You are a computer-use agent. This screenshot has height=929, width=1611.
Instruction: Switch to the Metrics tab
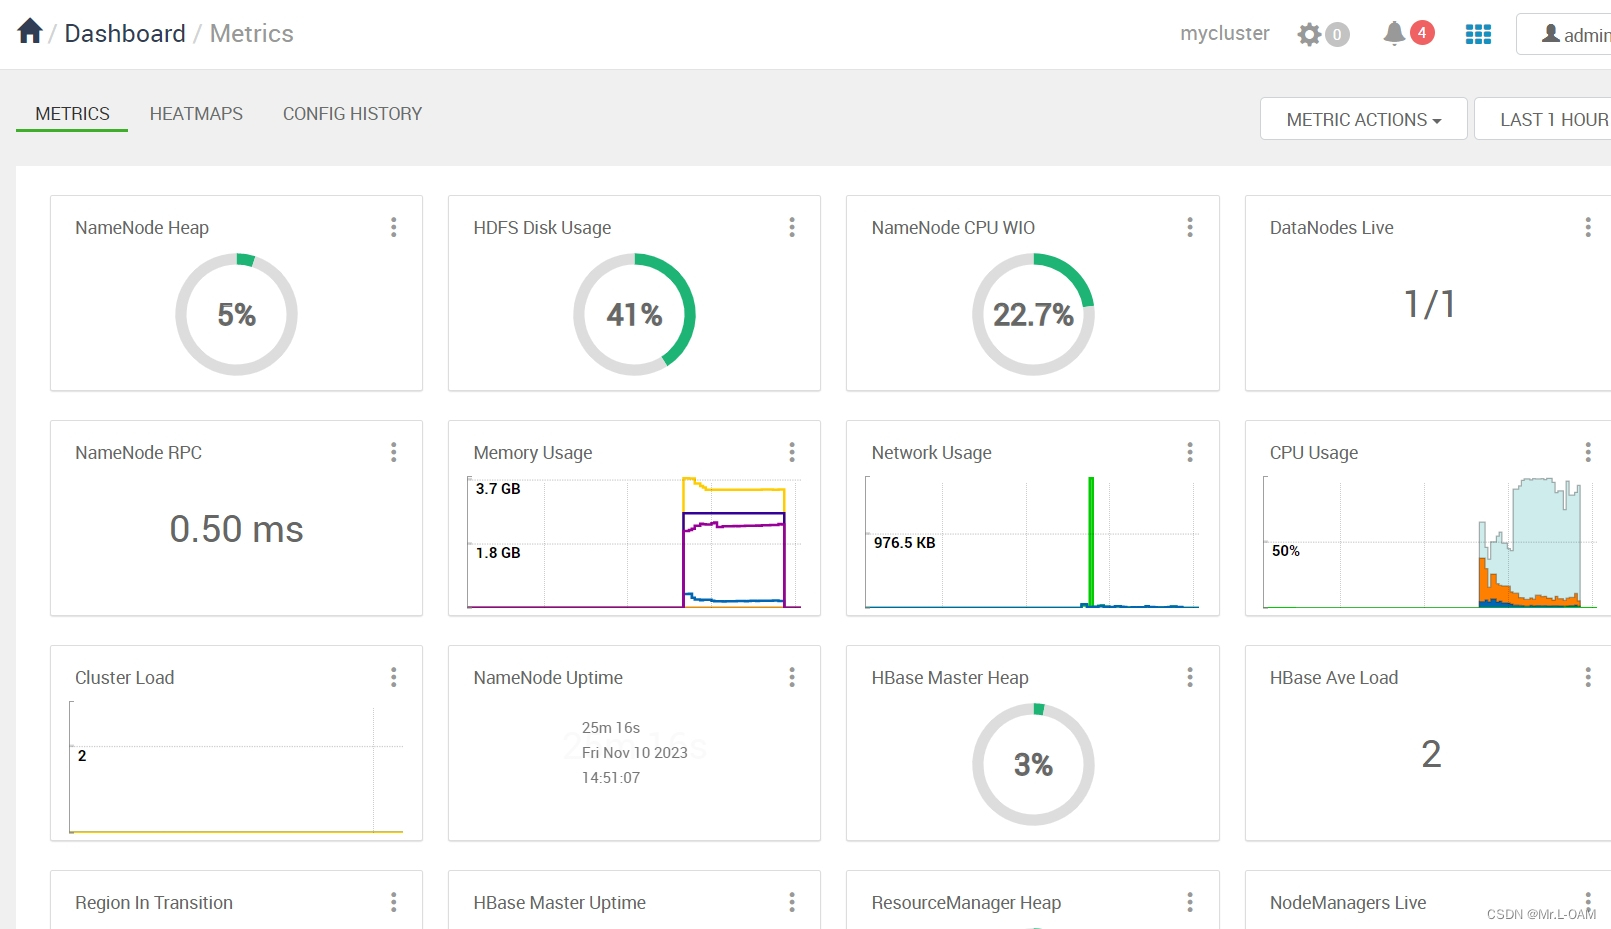pos(72,114)
